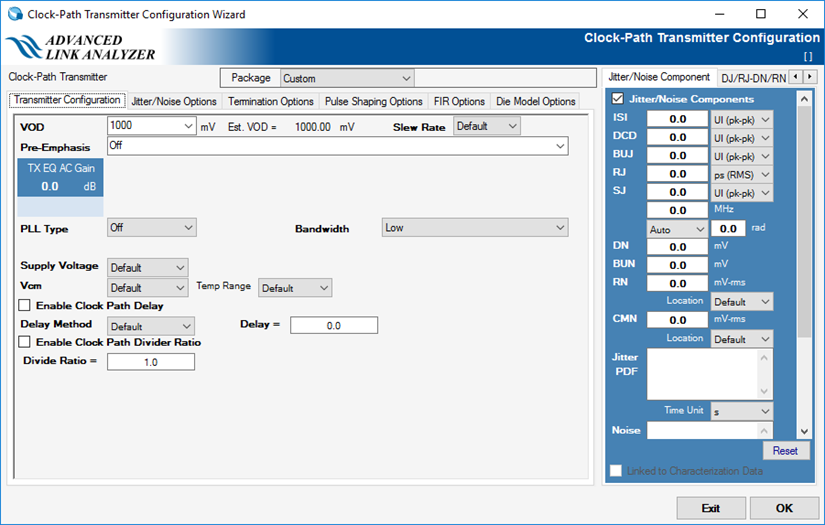Click the Exit button
Viewport: 825px width, 525px height.
710,508
